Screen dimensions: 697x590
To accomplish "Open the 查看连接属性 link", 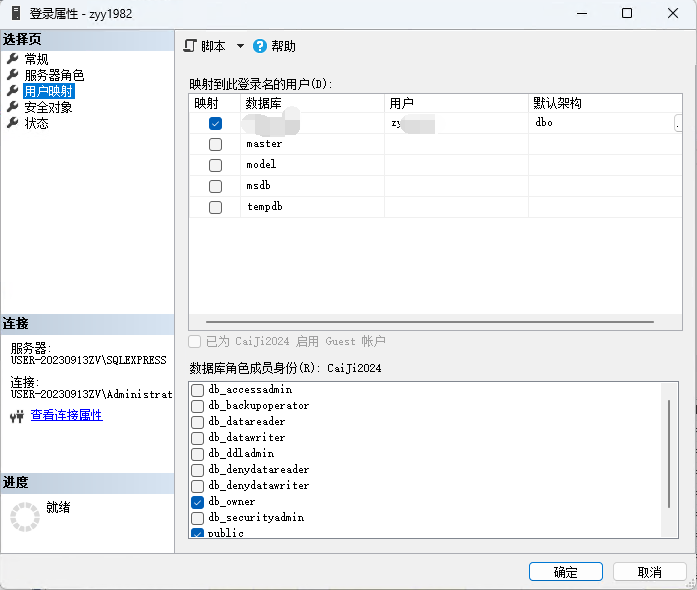I will [66, 416].
